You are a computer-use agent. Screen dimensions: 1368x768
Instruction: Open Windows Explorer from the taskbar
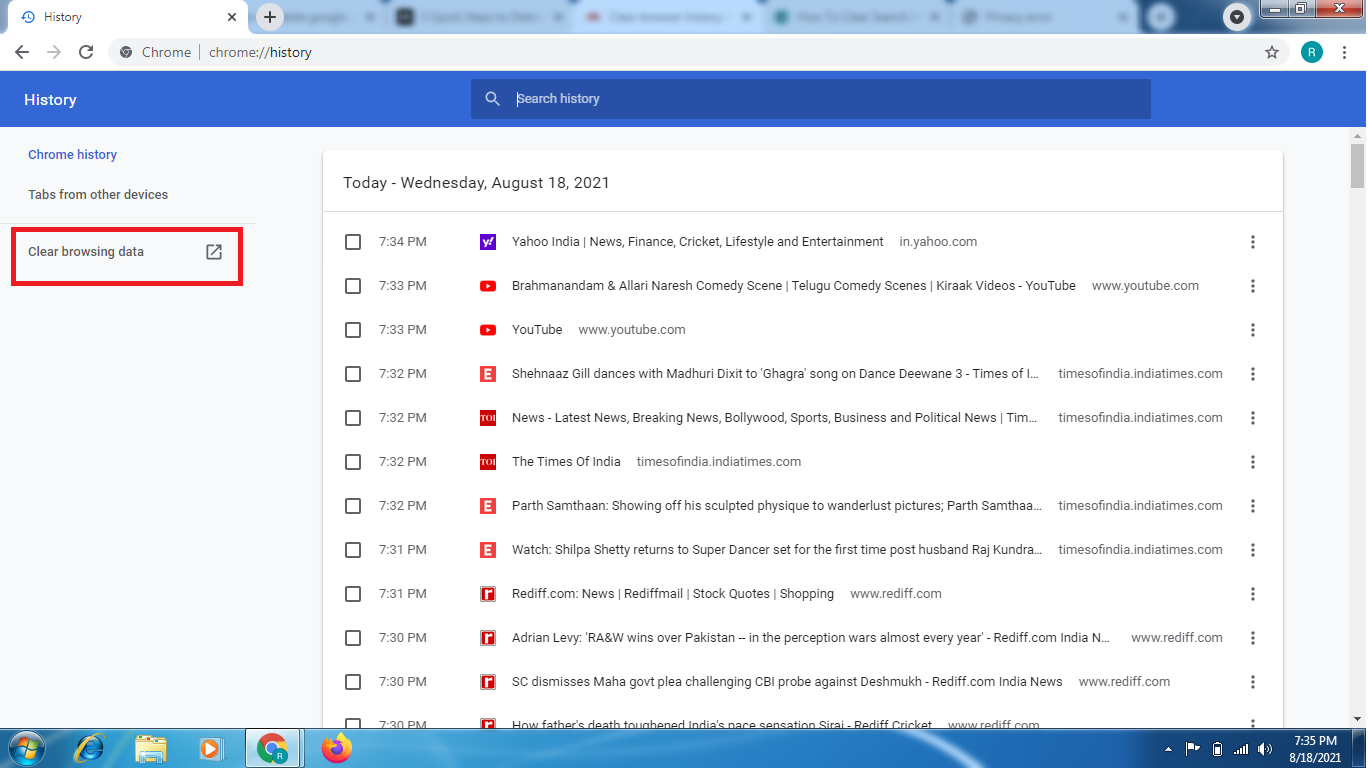point(151,748)
